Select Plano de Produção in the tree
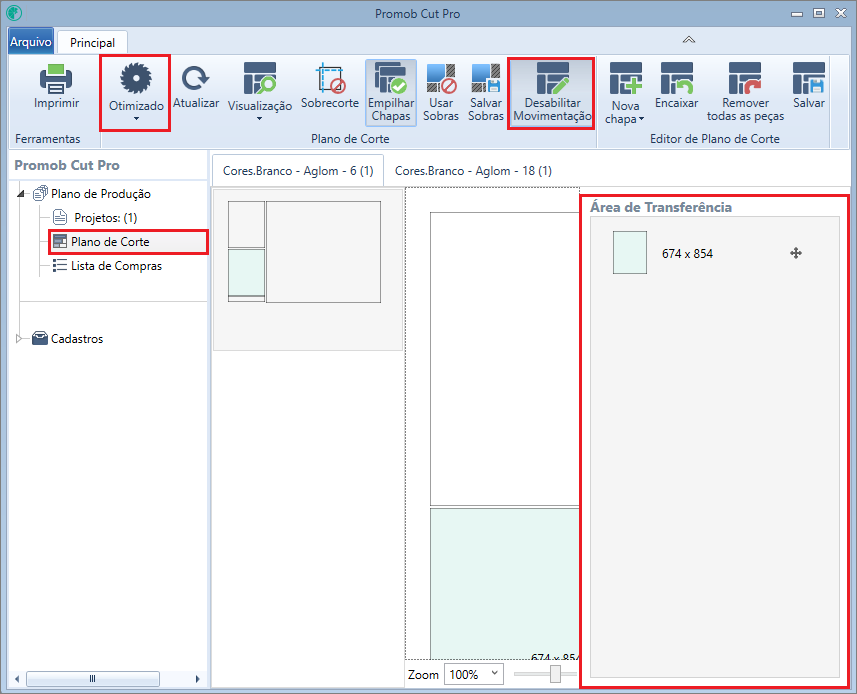Screen dimensions: 857x694 [x=101, y=193]
